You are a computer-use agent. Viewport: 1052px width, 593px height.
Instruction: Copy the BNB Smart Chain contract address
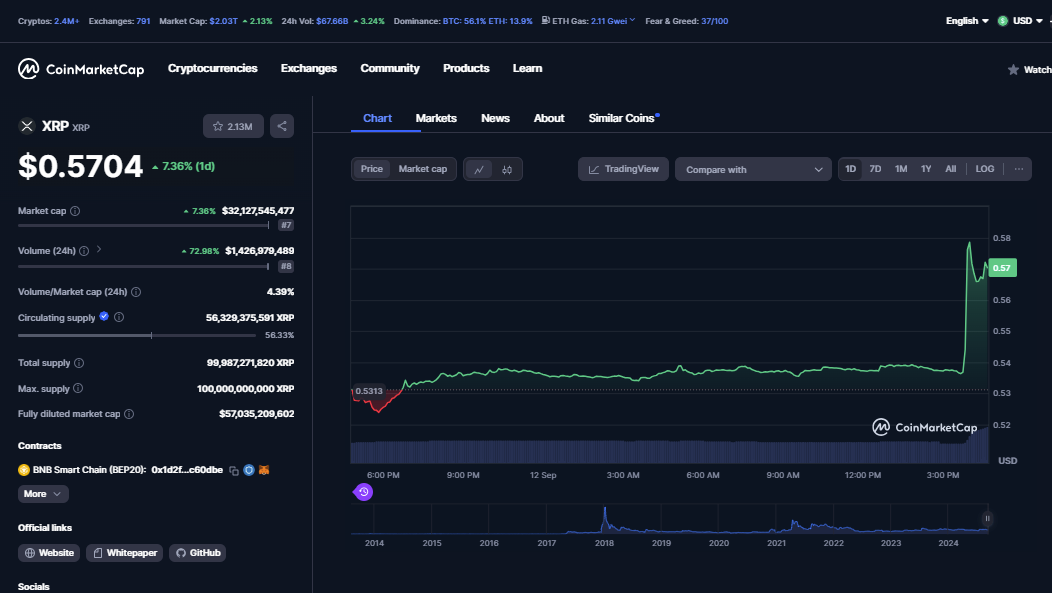pyautogui.click(x=234, y=470)
